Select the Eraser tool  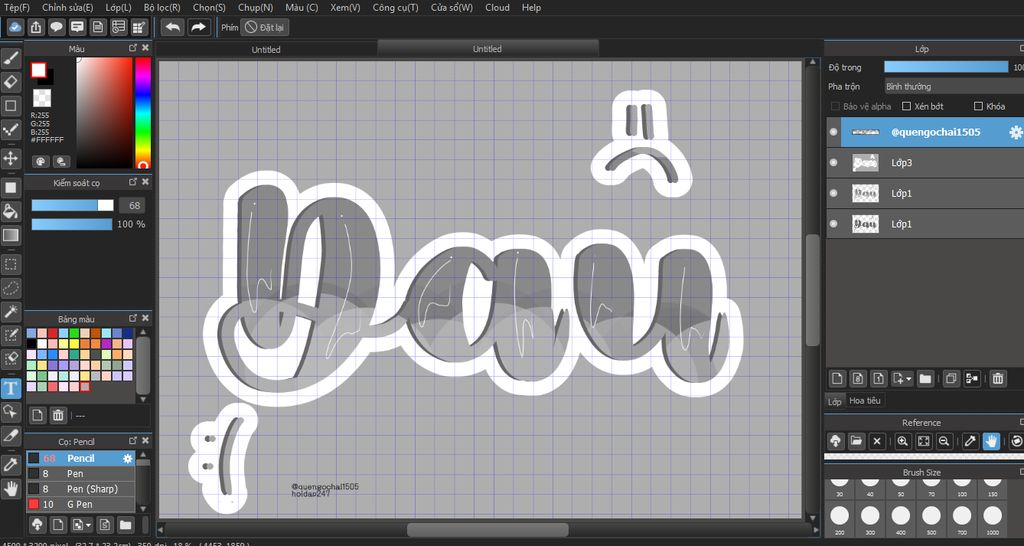click(11, 82)
